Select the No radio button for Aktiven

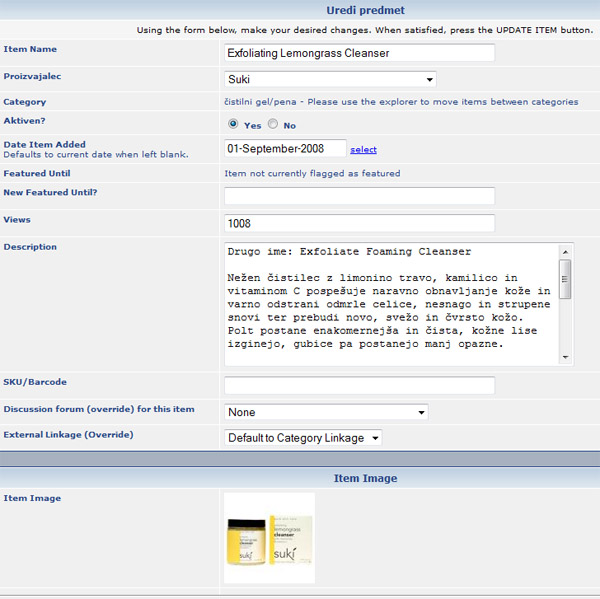pos(272,124)
